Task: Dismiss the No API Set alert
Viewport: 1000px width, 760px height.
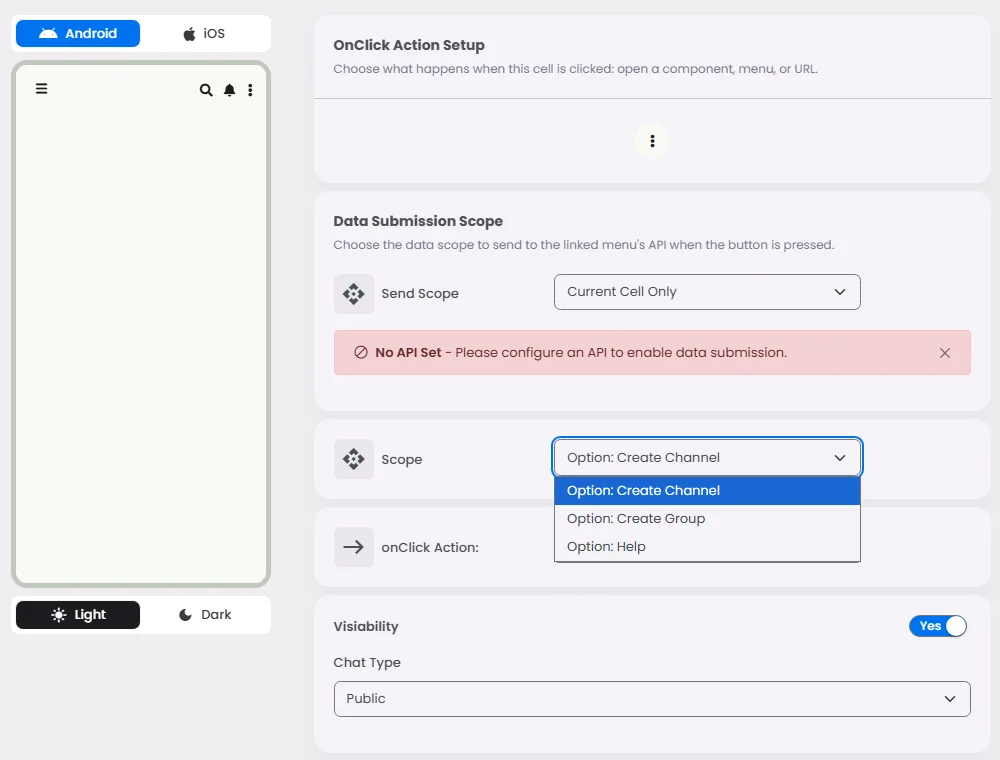Action: (945, 353)
